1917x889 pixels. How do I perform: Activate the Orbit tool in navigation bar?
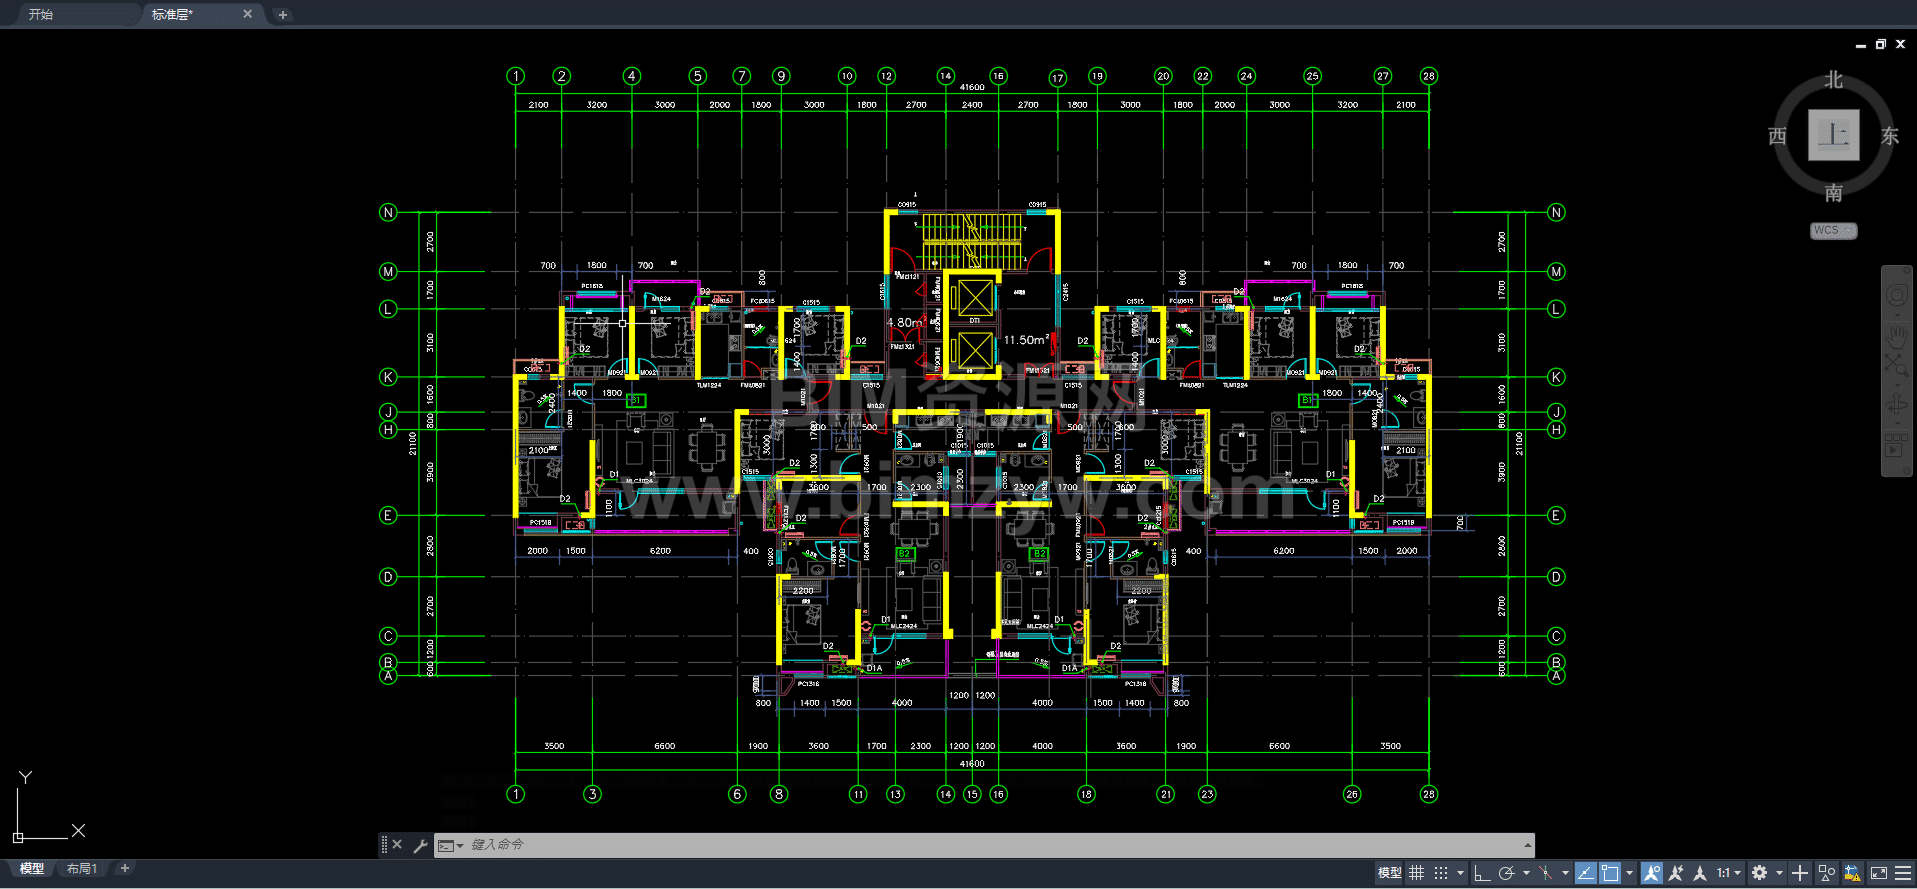pyautogui.click(x=1896, y=405)
